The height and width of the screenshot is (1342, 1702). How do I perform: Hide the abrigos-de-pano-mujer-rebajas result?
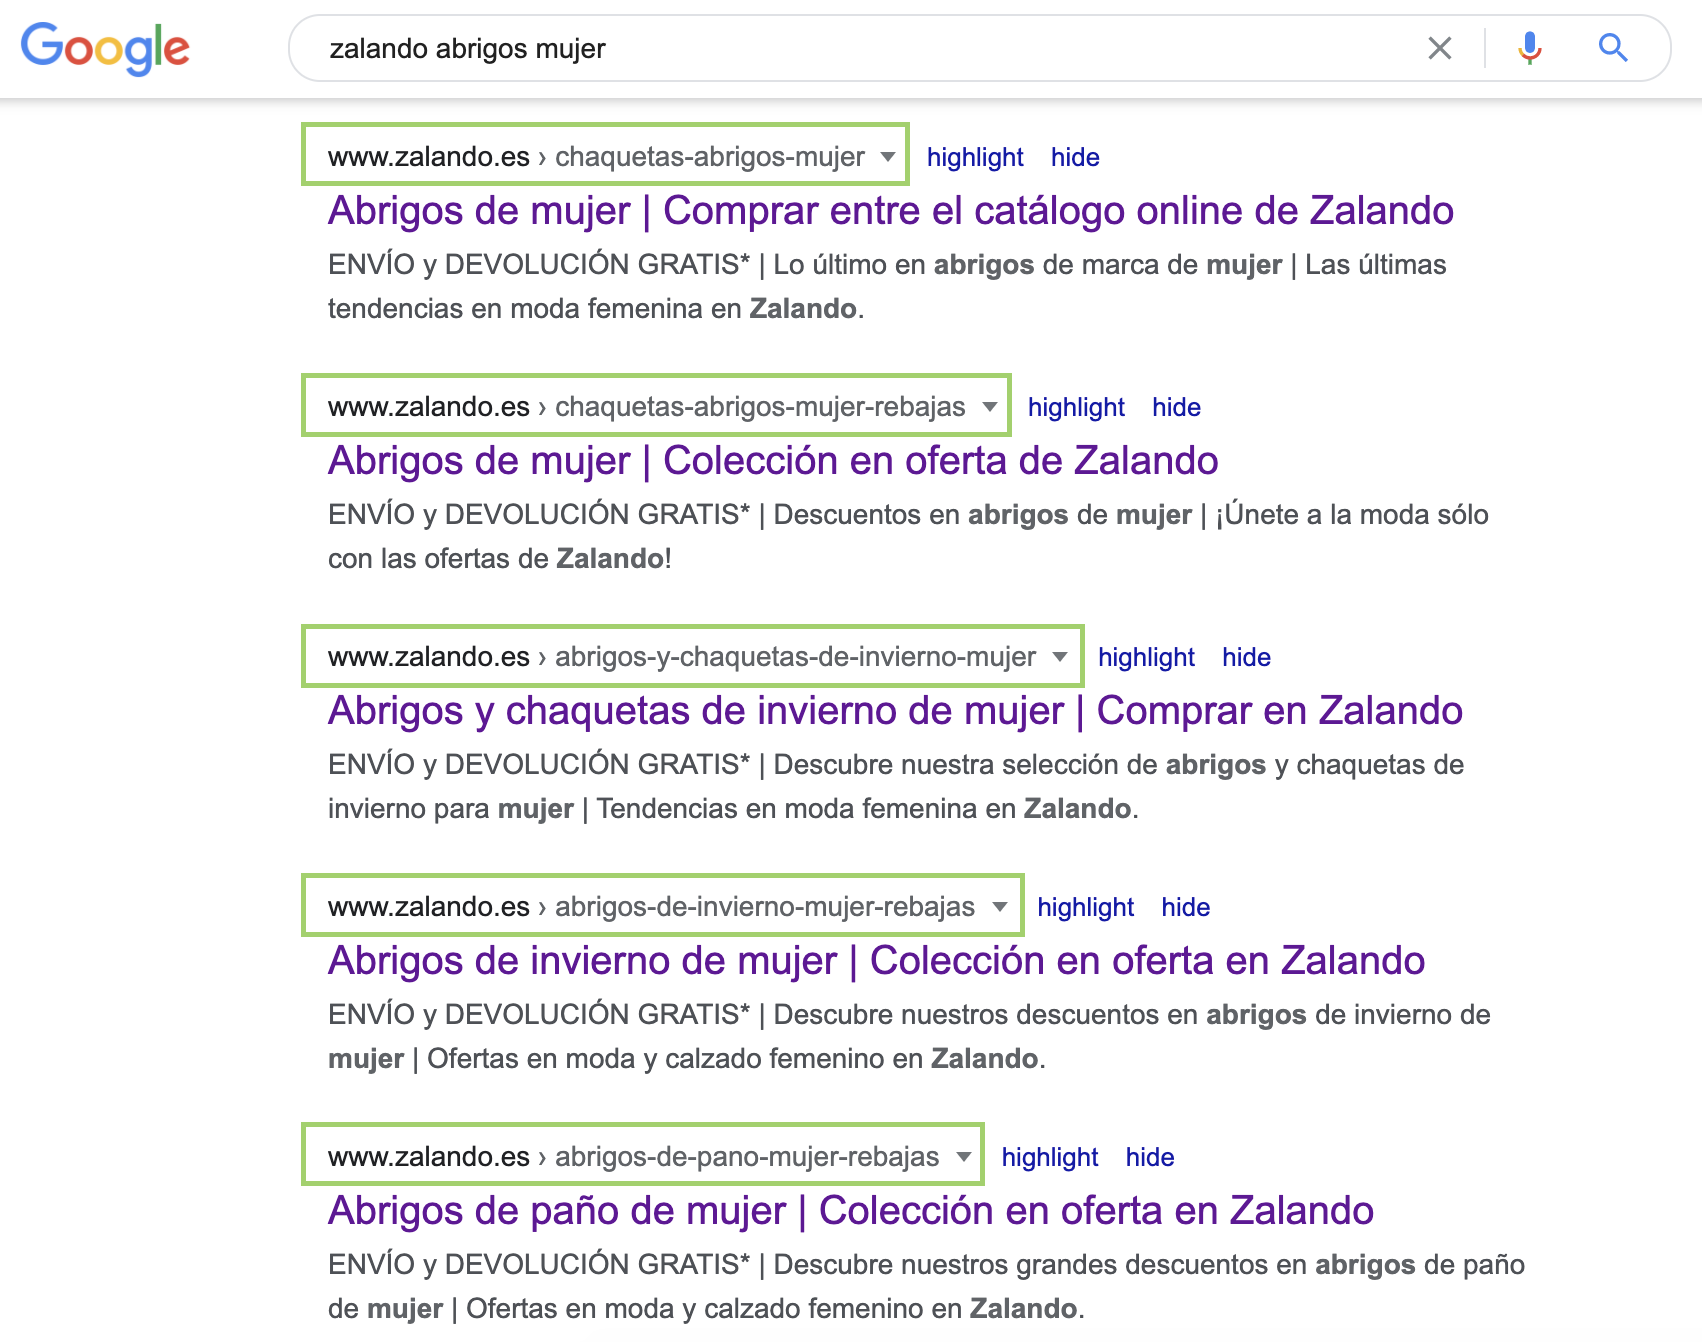point(1149,1157)
